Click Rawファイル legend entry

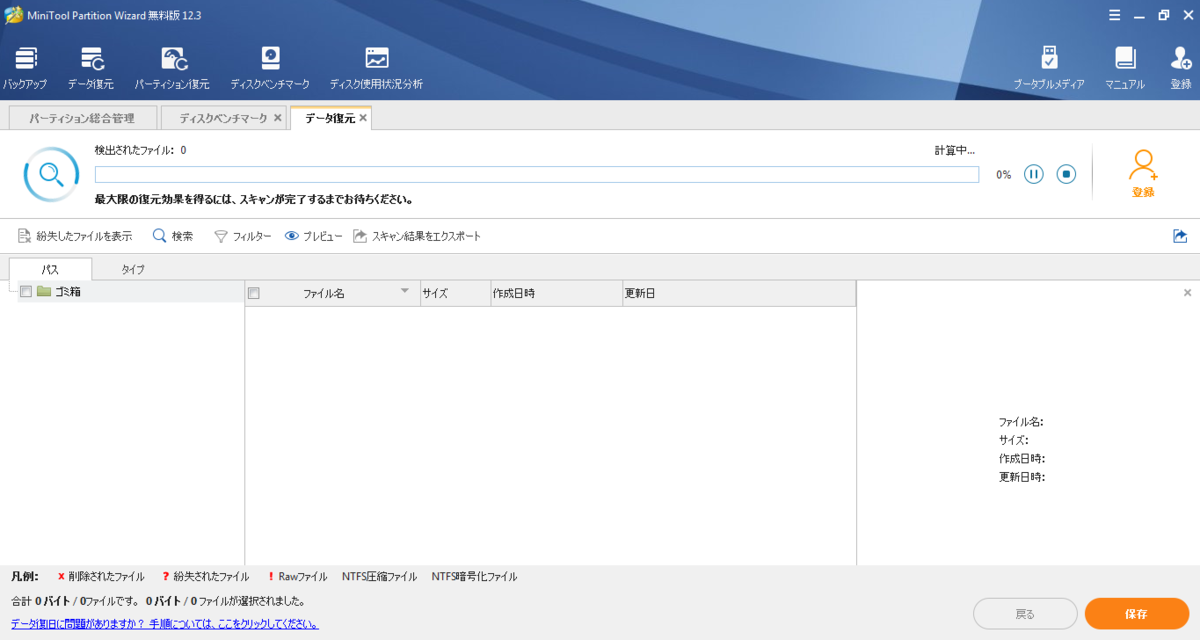pyautogui.click(x=297, y=577)
